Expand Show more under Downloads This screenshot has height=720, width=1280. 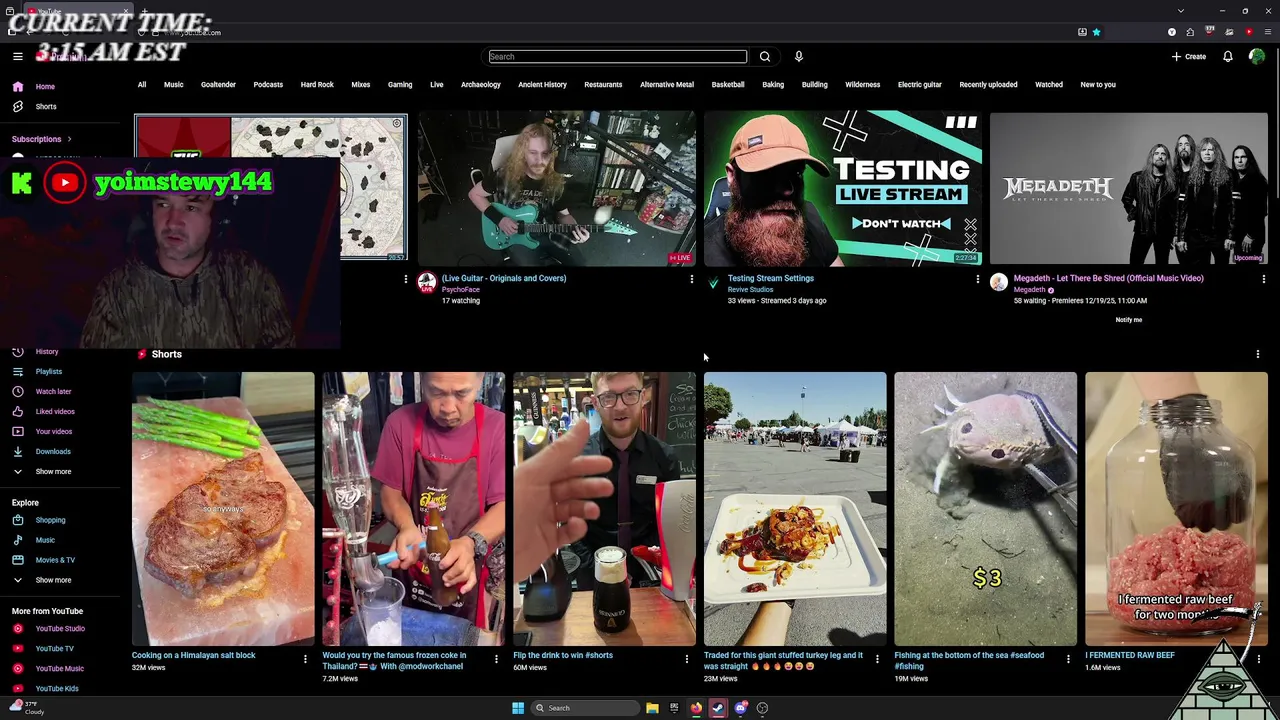click(x=53, y=472)
